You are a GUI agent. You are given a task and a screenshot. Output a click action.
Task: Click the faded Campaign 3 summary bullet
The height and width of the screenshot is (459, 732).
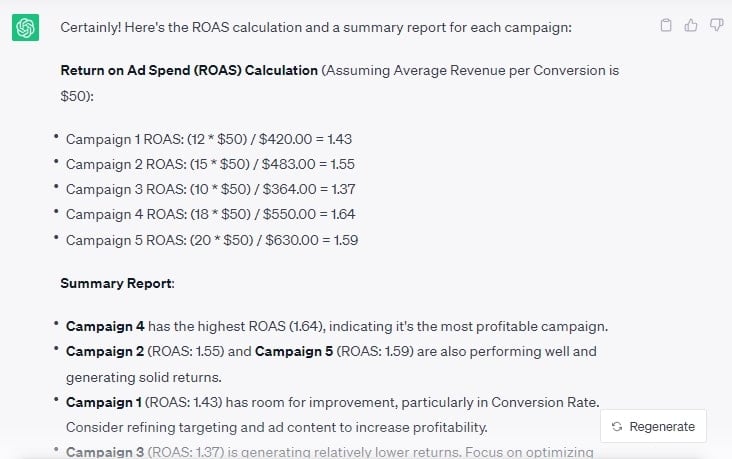pos(104,452)
